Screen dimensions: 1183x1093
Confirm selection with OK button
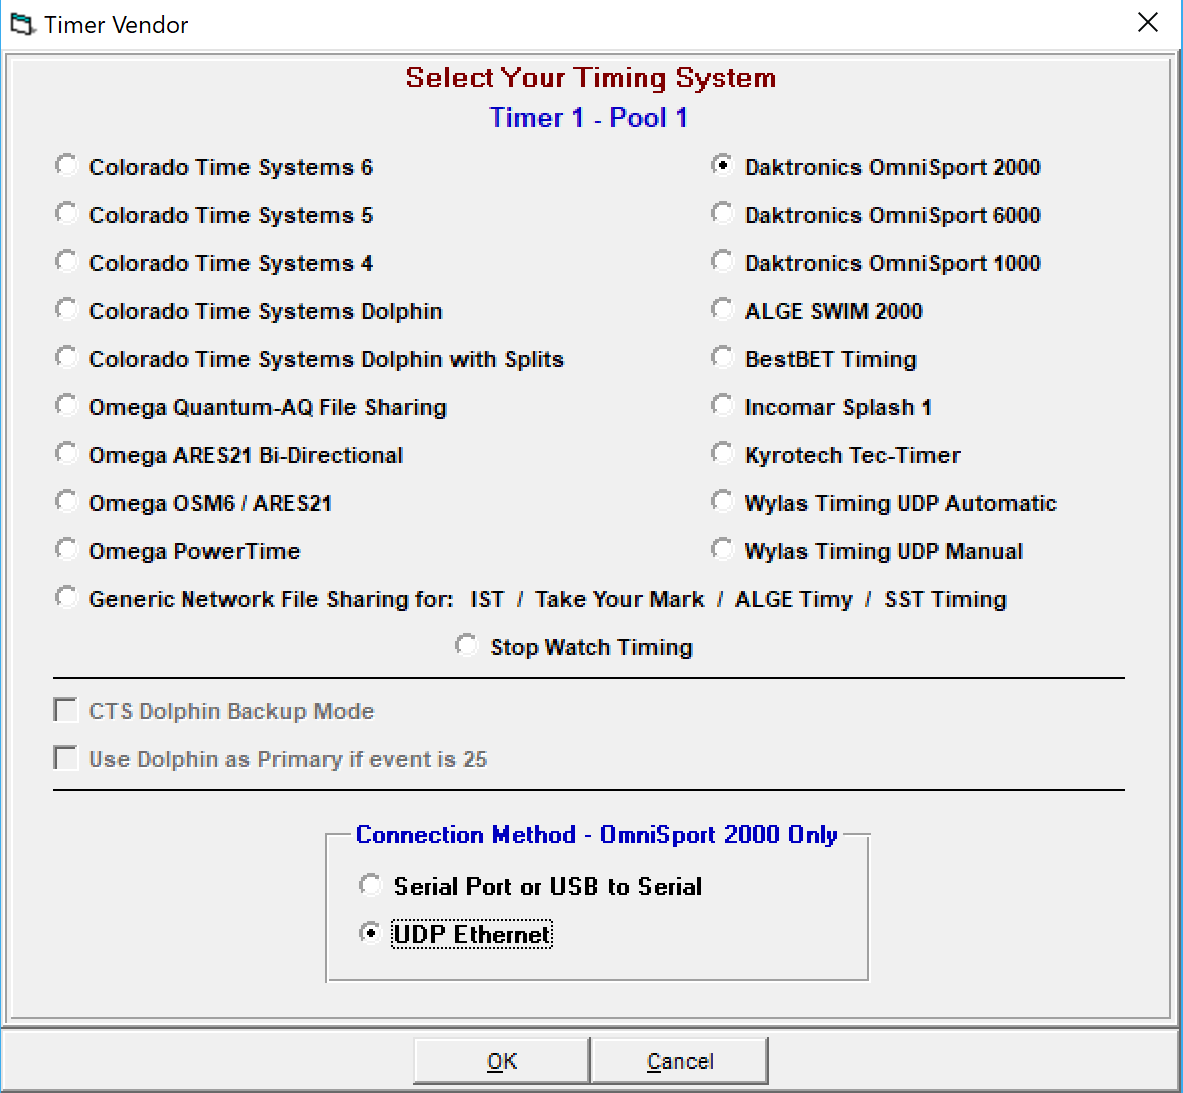pyautogui.click(x=501, y=1060)
